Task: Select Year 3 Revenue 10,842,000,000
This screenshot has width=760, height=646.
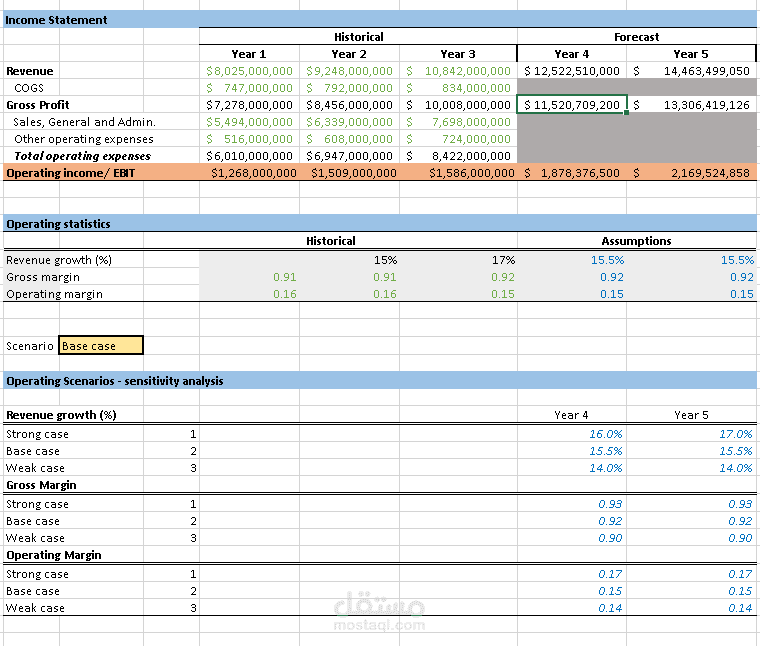Action: [x=459, y=71]
